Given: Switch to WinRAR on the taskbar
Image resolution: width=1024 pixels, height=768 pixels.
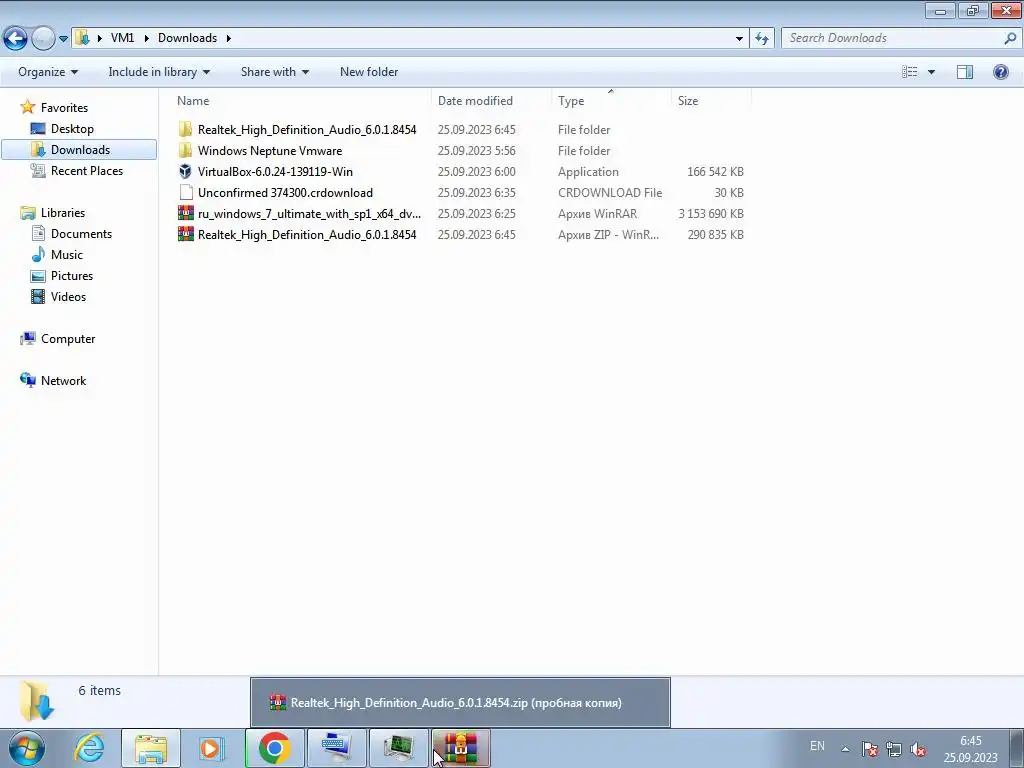Looking at the screenshot, I should pyautogui.click(x=461, y=748).
